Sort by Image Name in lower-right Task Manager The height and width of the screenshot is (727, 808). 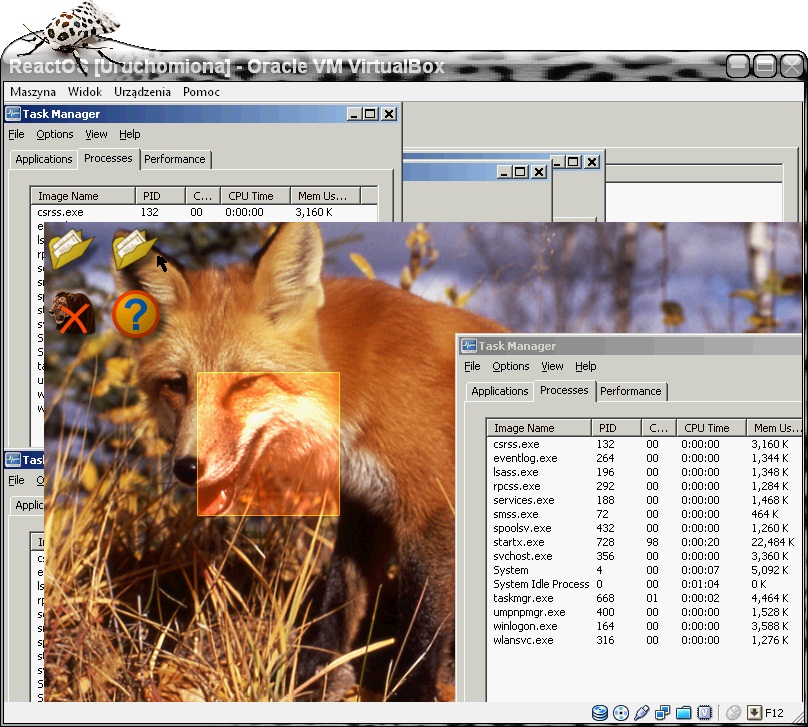pyautogui.click(x=539, y=428)
